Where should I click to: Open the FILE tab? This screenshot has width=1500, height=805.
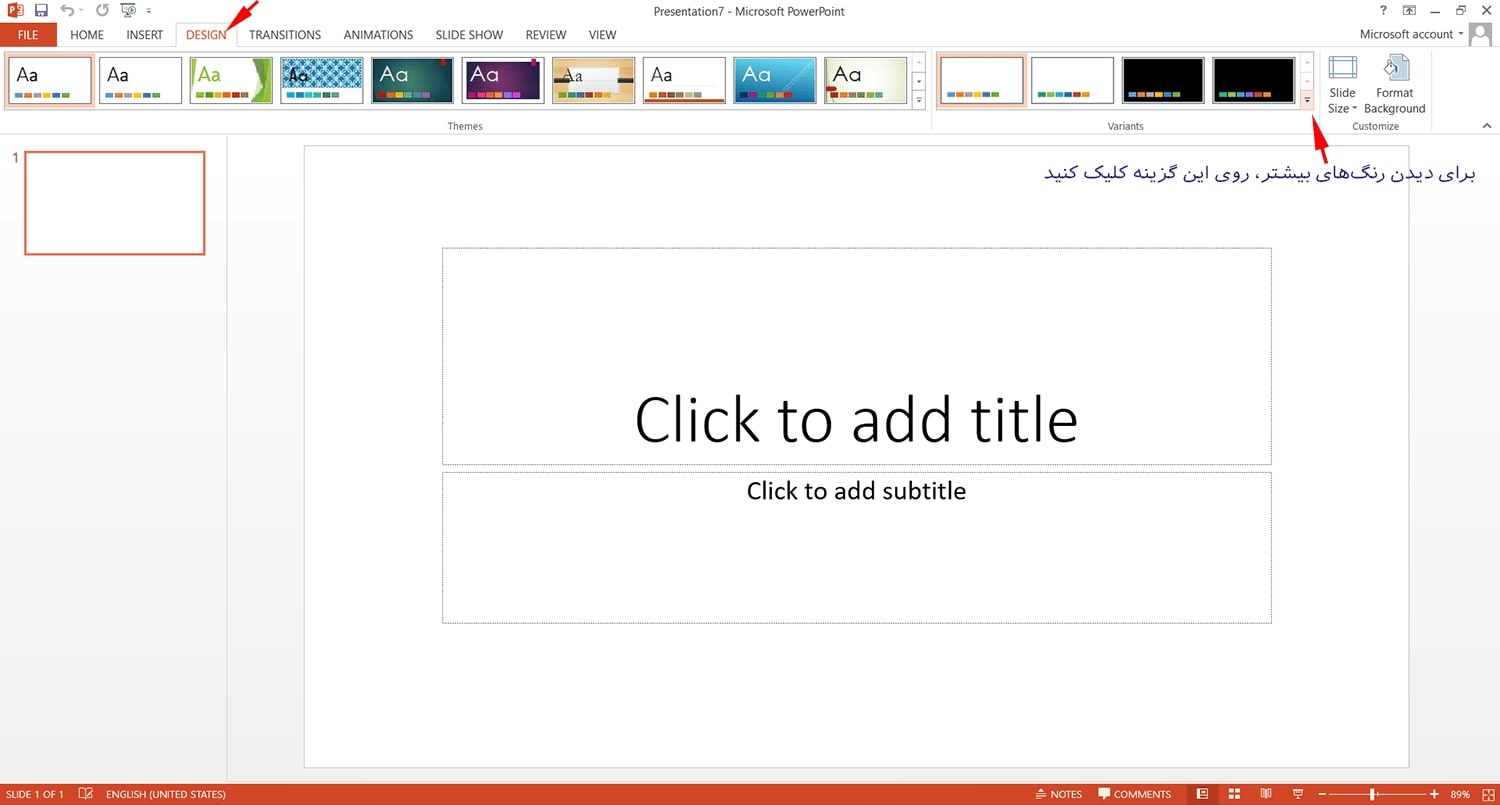(x=28, y=35)
